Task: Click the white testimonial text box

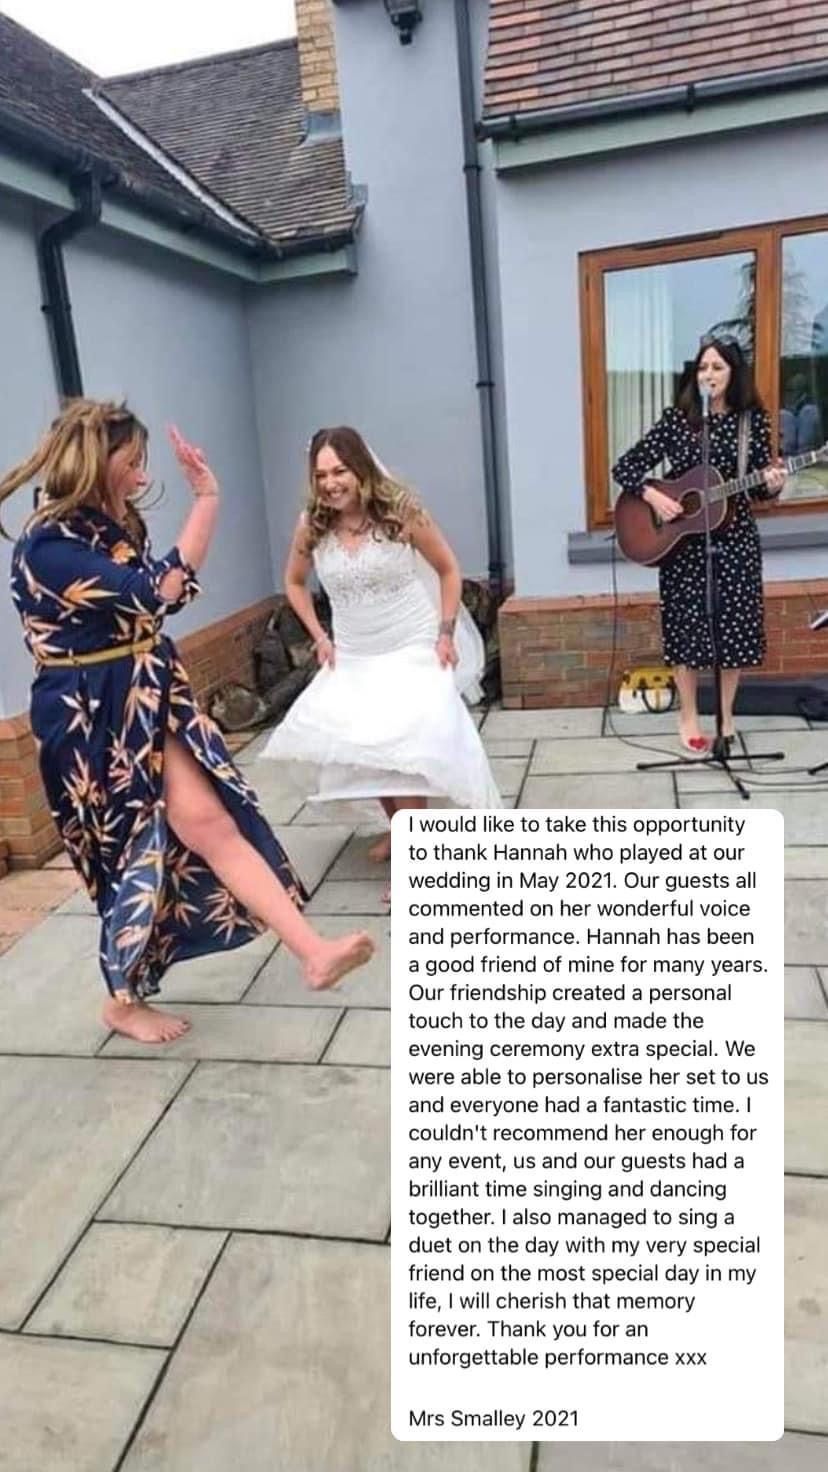Action: 587,1124
